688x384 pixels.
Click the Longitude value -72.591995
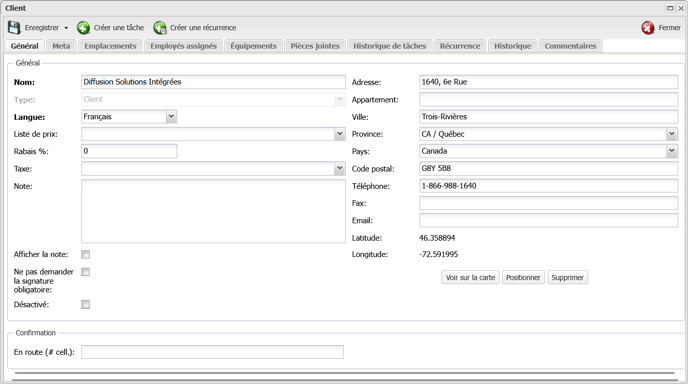click(438, 255)
